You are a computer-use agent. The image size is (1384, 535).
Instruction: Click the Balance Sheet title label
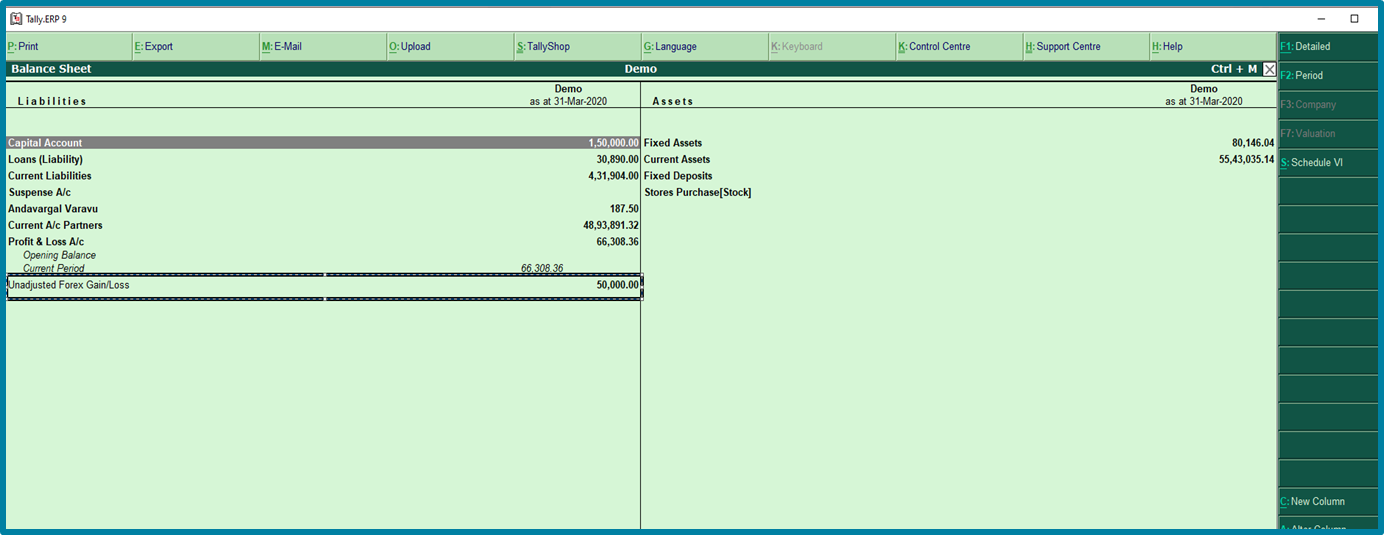coord(51,69)
